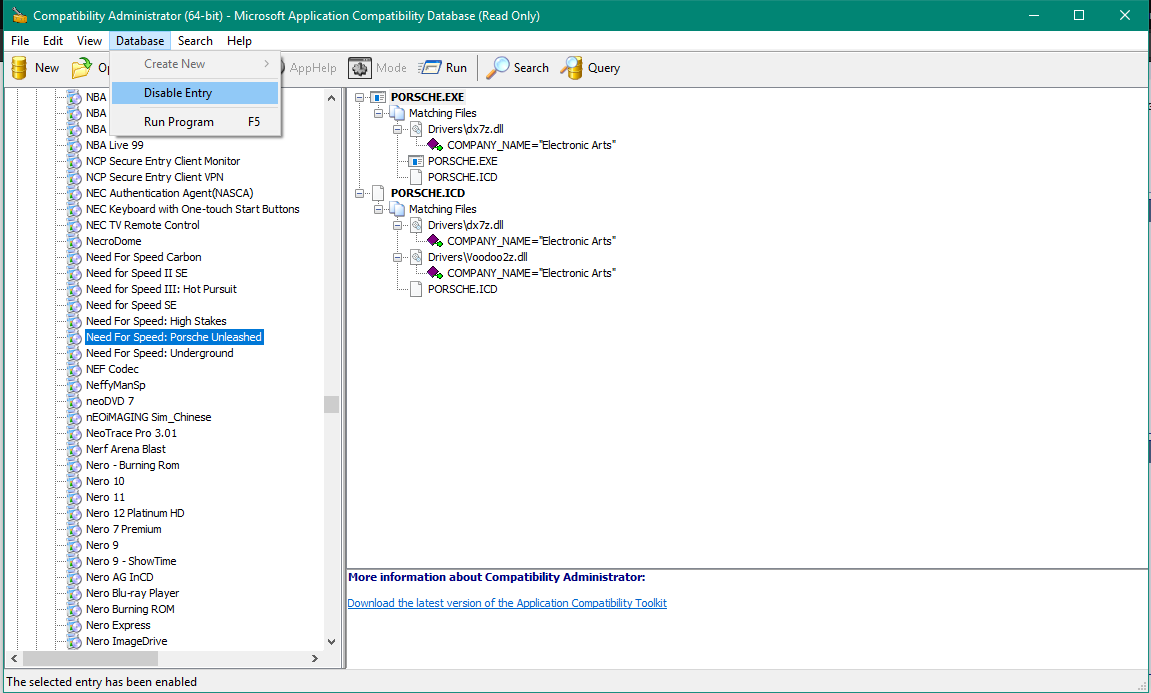1151x693 pixels.
Task: Click the scroll down arrow of application list
Action: pos(331,642)
